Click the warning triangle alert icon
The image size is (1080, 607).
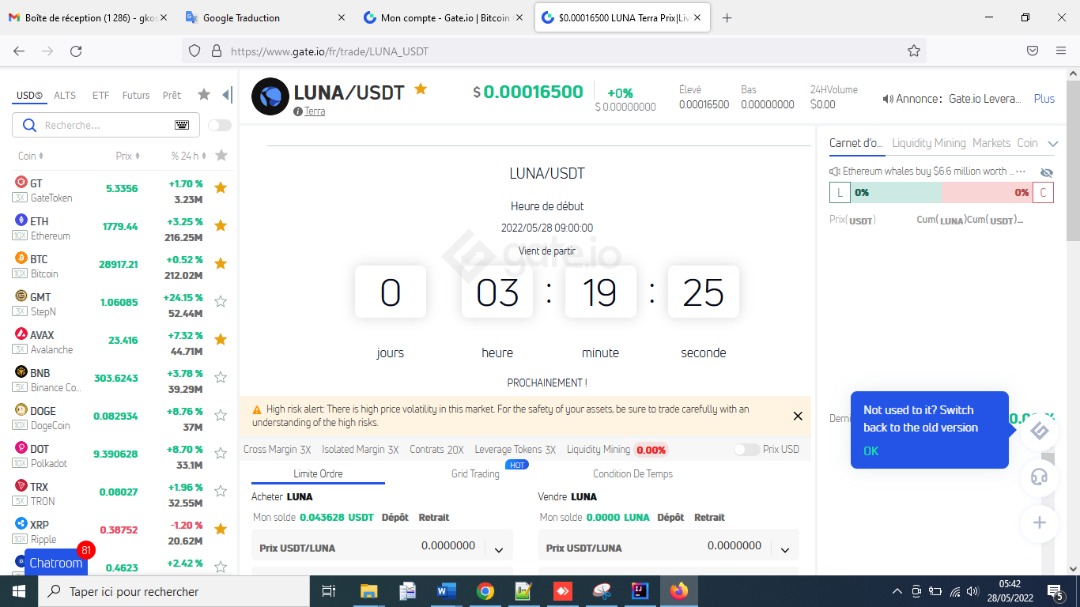[257, 409]
